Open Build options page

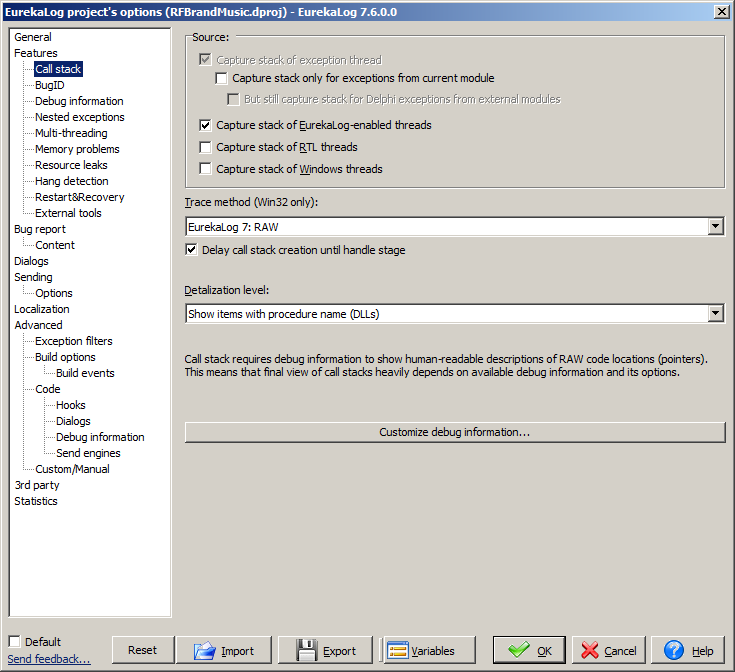pos(65,357)
